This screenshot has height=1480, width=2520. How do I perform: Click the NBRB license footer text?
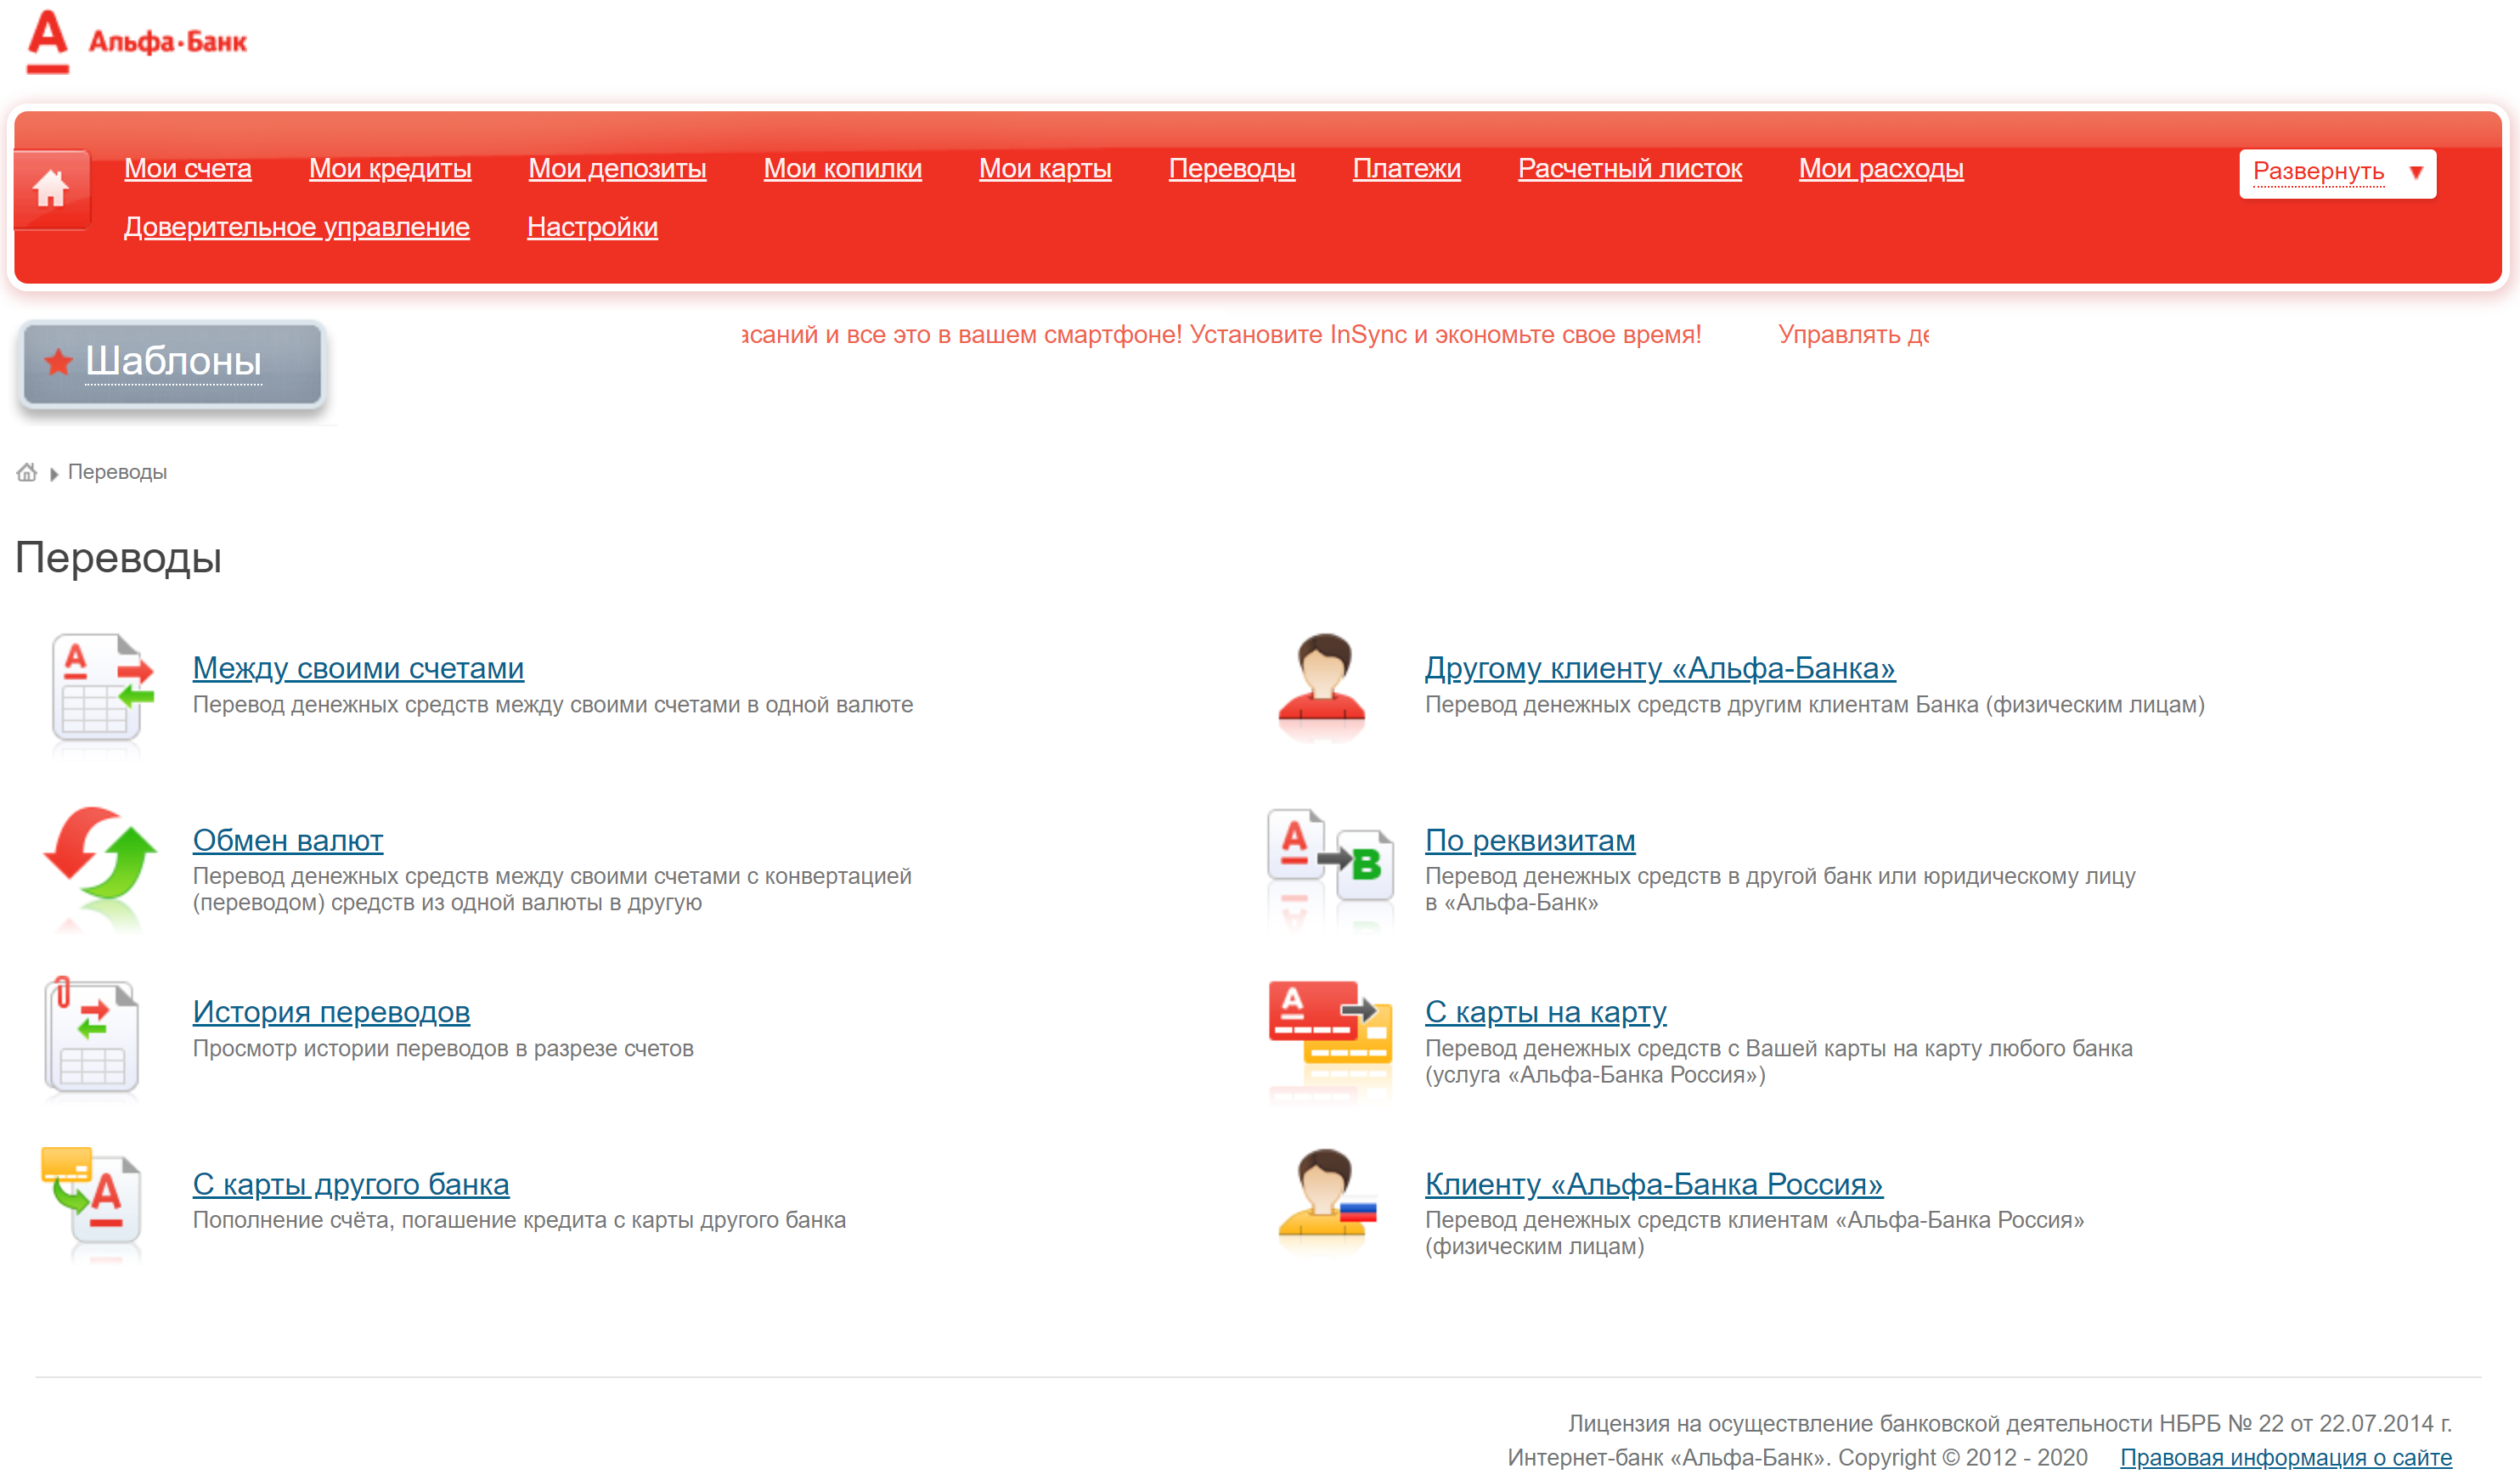[2010, 1423]
